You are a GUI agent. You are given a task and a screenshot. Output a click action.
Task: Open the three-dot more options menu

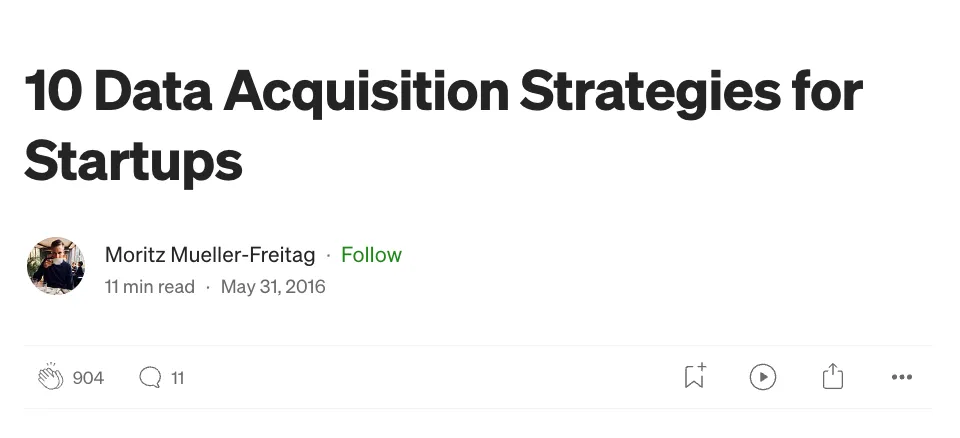pyautogui.click(x=902, y=377)
